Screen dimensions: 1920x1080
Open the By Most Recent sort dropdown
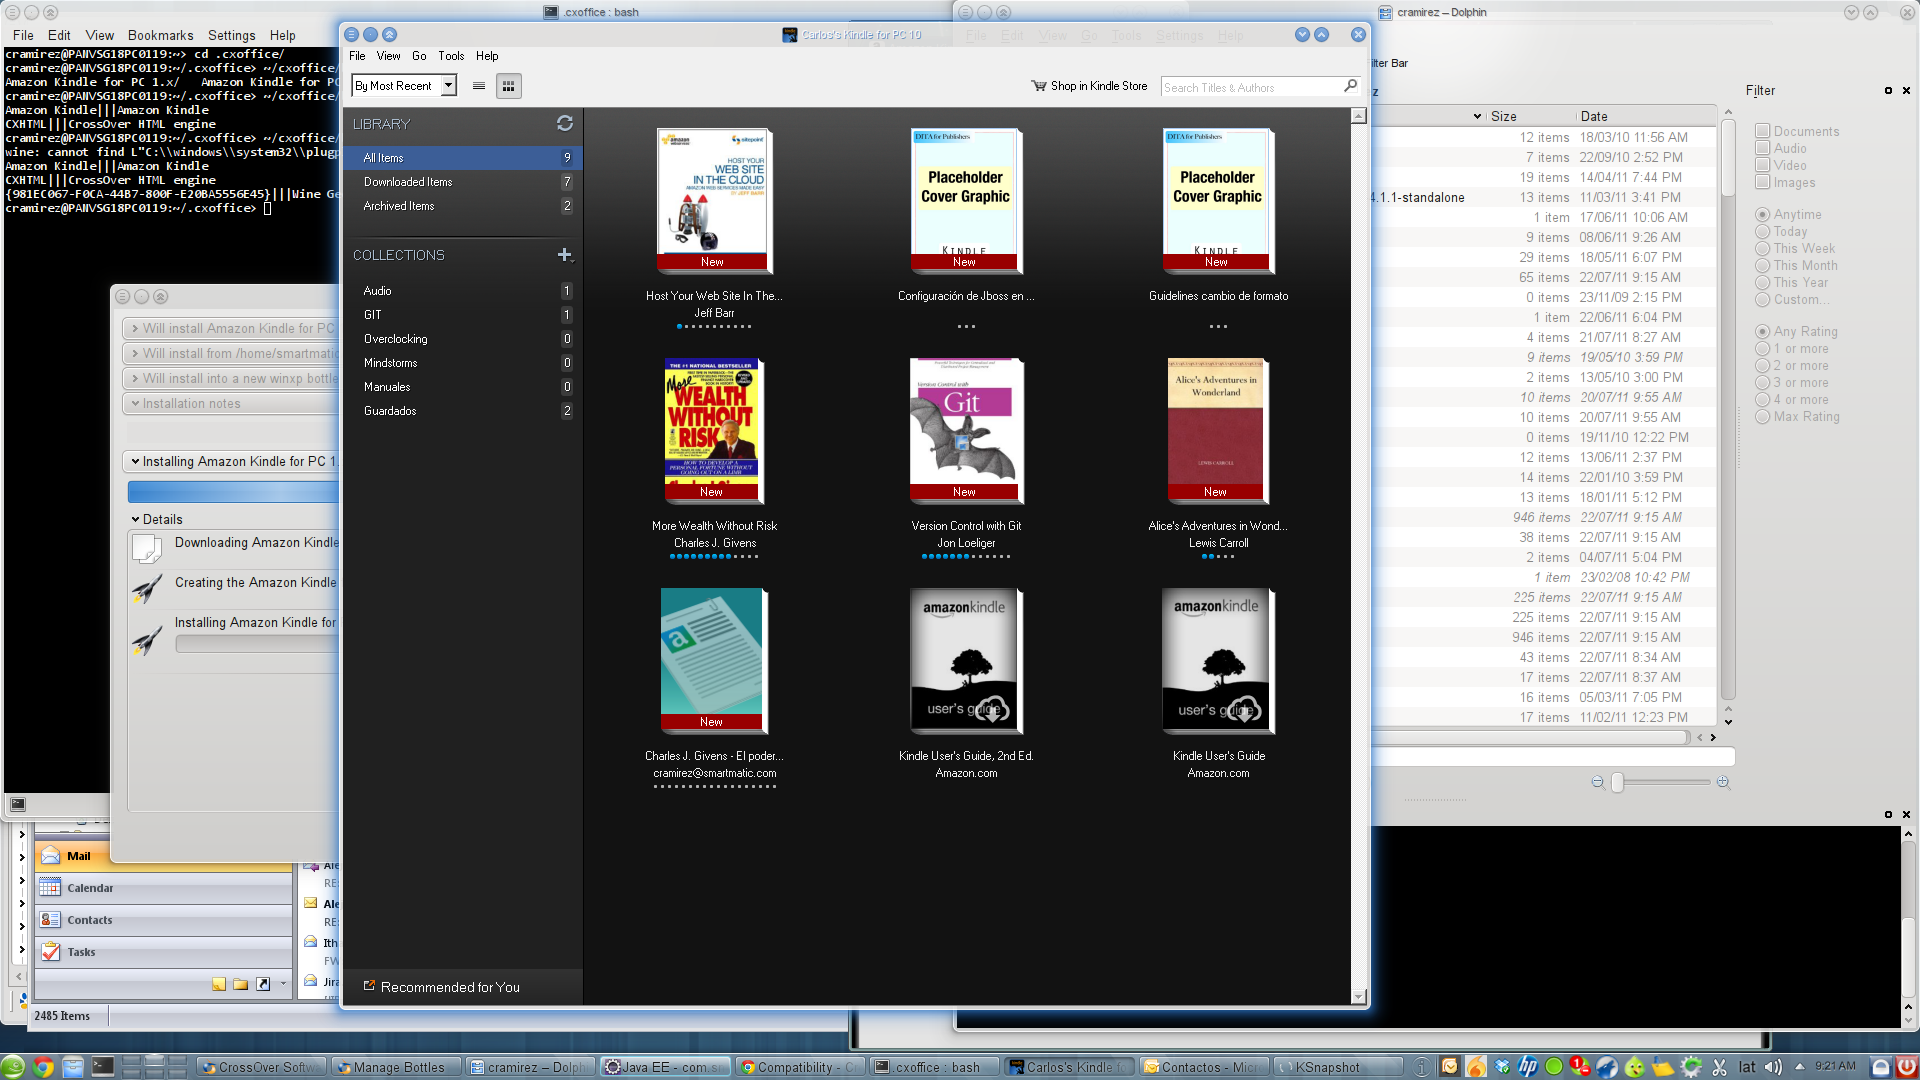pyautogui.click(x=403, y=85)
